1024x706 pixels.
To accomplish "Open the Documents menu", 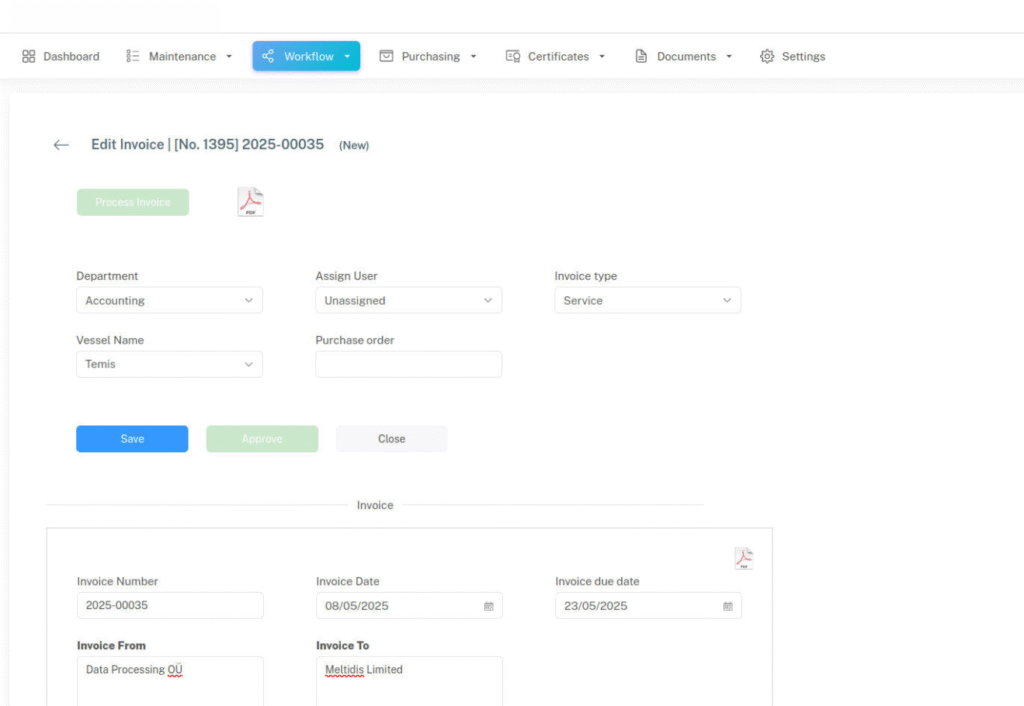I will coord(684,57).
